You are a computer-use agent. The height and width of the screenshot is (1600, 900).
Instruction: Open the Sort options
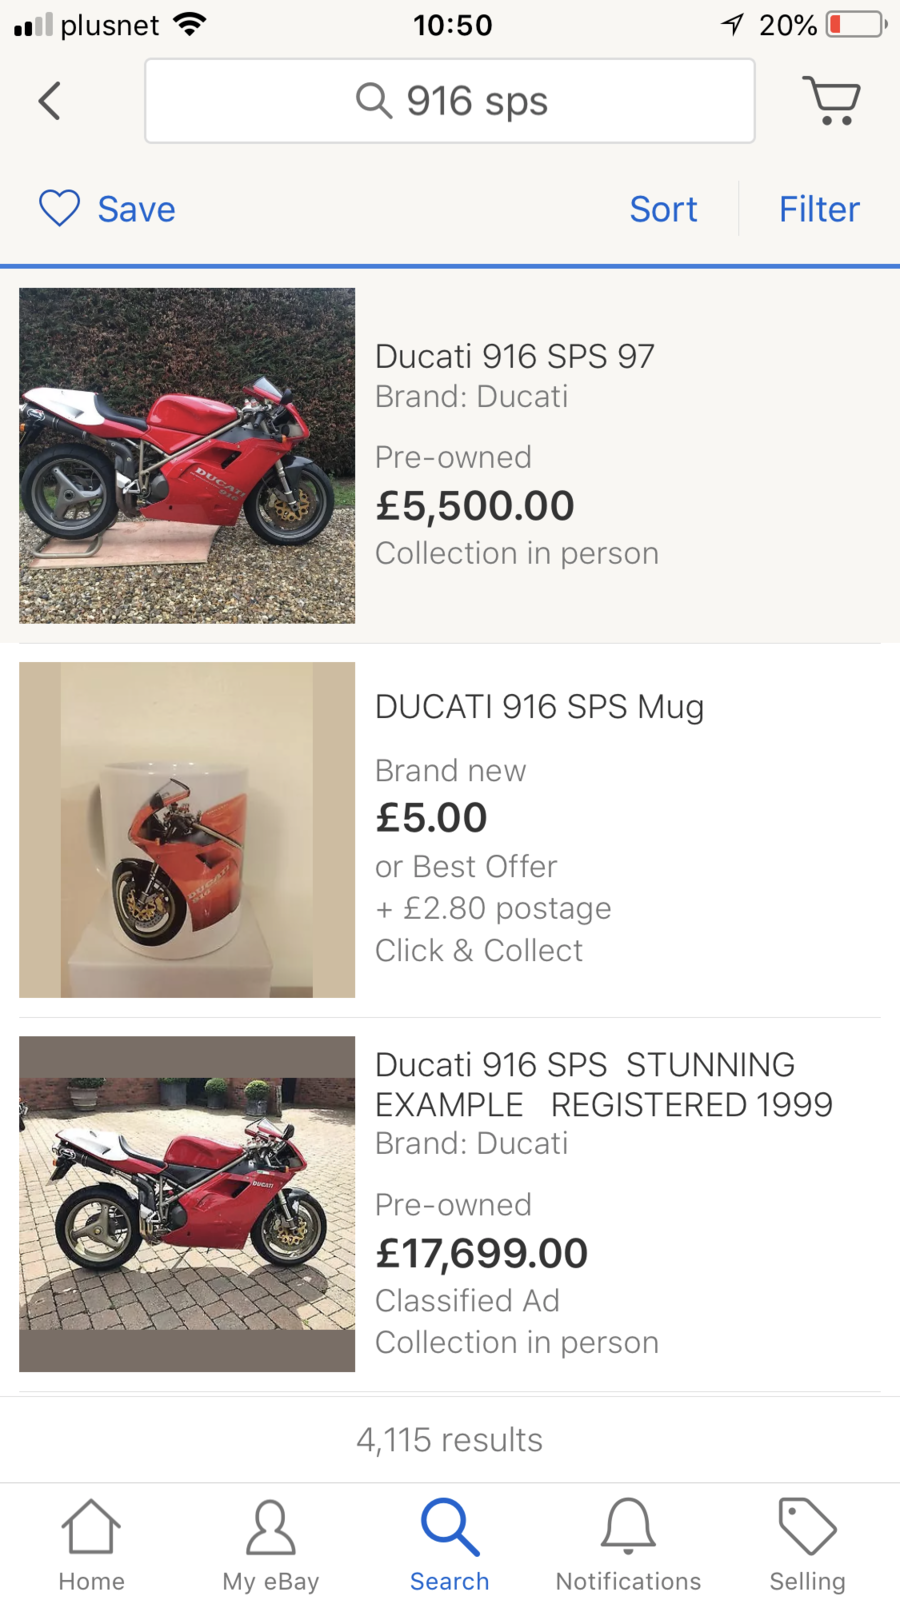663,209
